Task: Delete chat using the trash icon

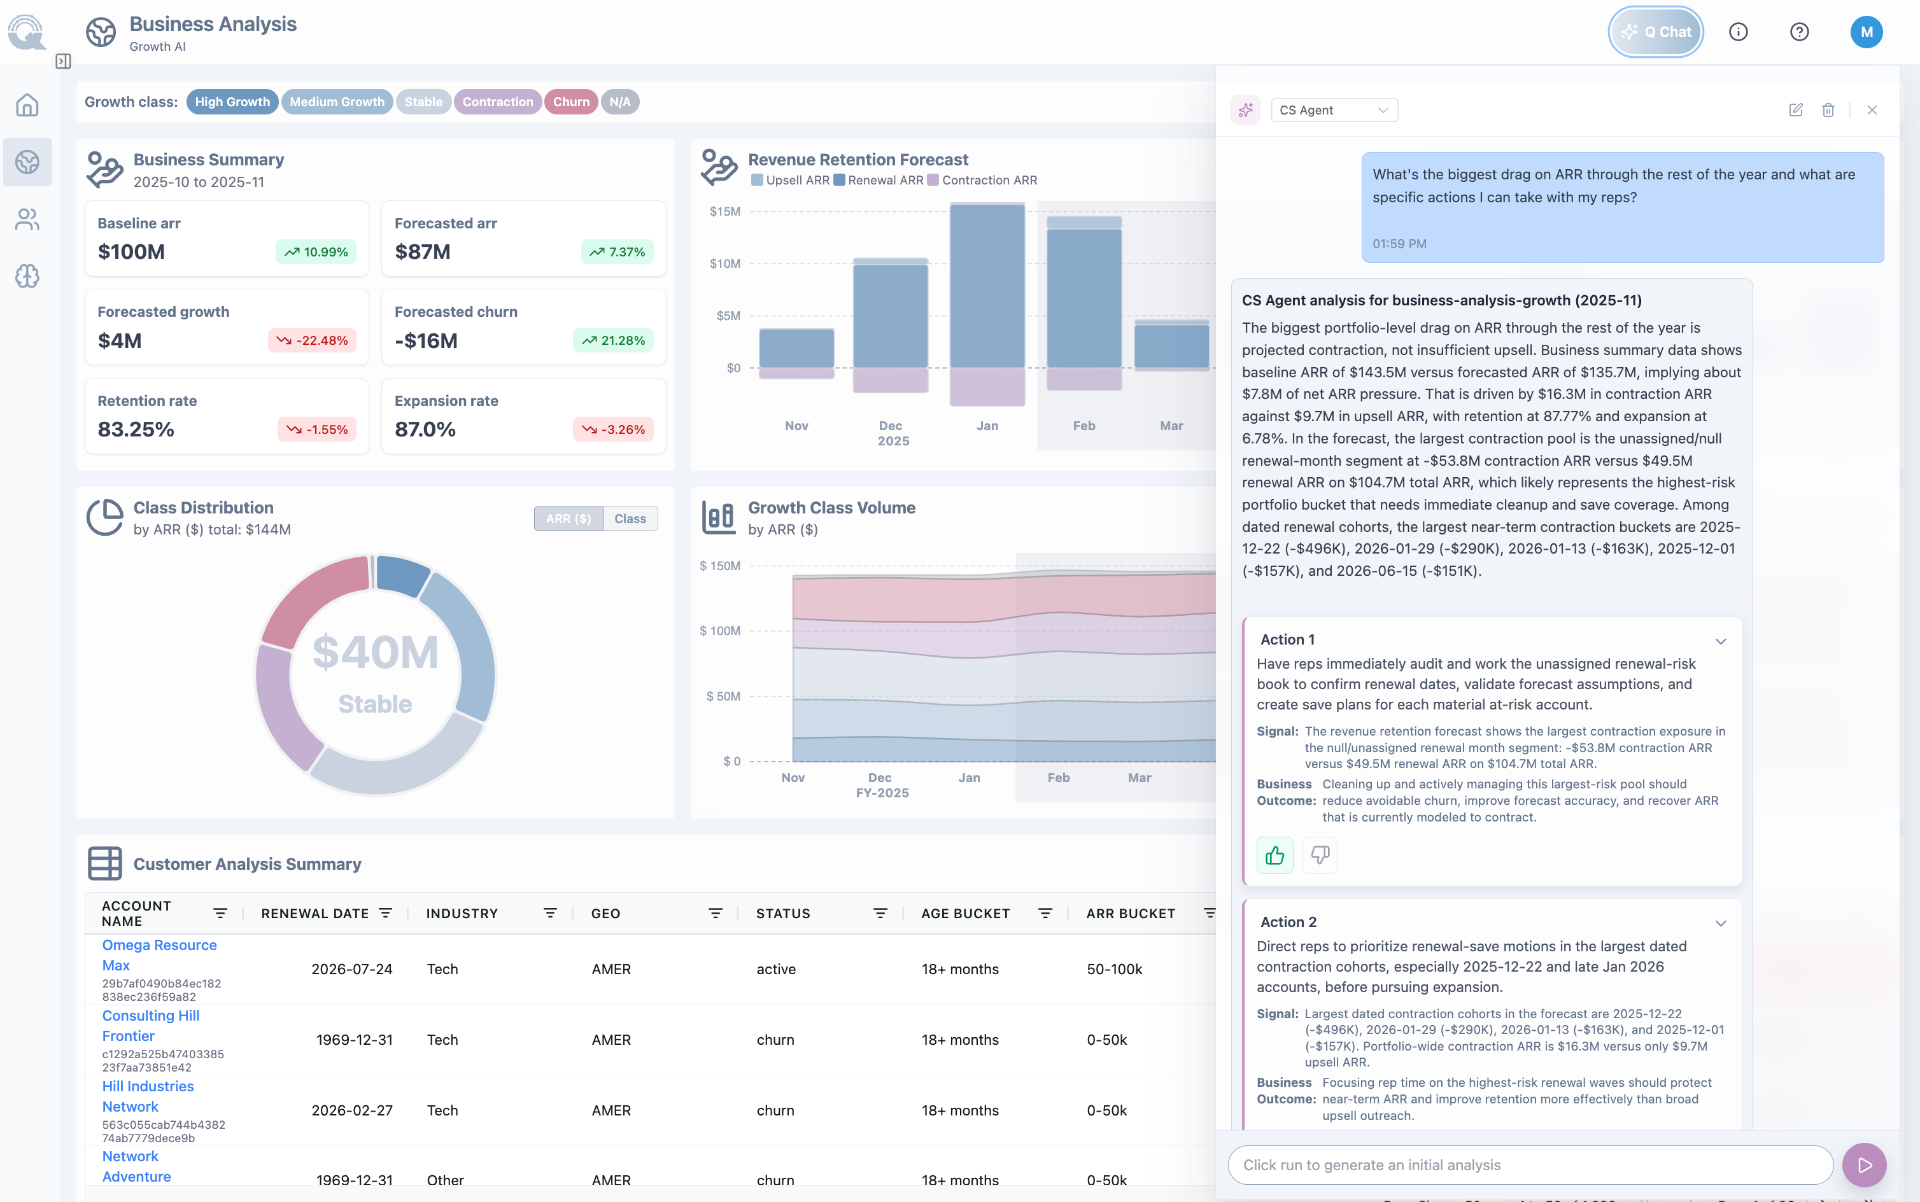Action: click(1828, 110)
